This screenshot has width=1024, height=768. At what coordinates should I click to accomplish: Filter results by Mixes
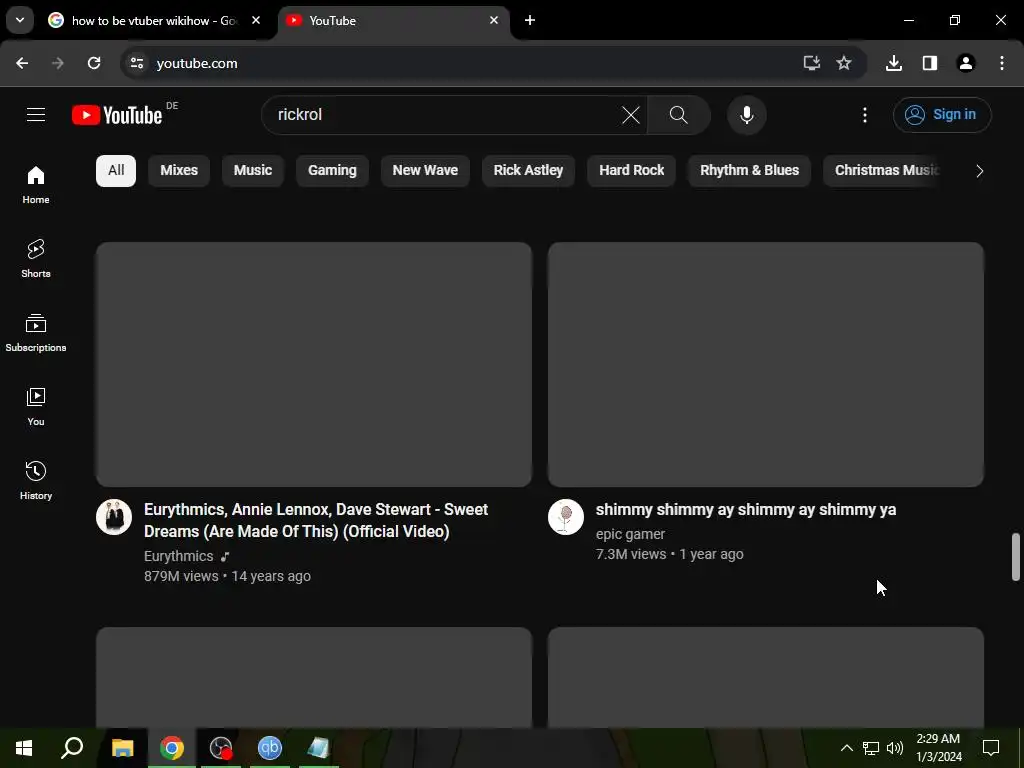point(179,170)
